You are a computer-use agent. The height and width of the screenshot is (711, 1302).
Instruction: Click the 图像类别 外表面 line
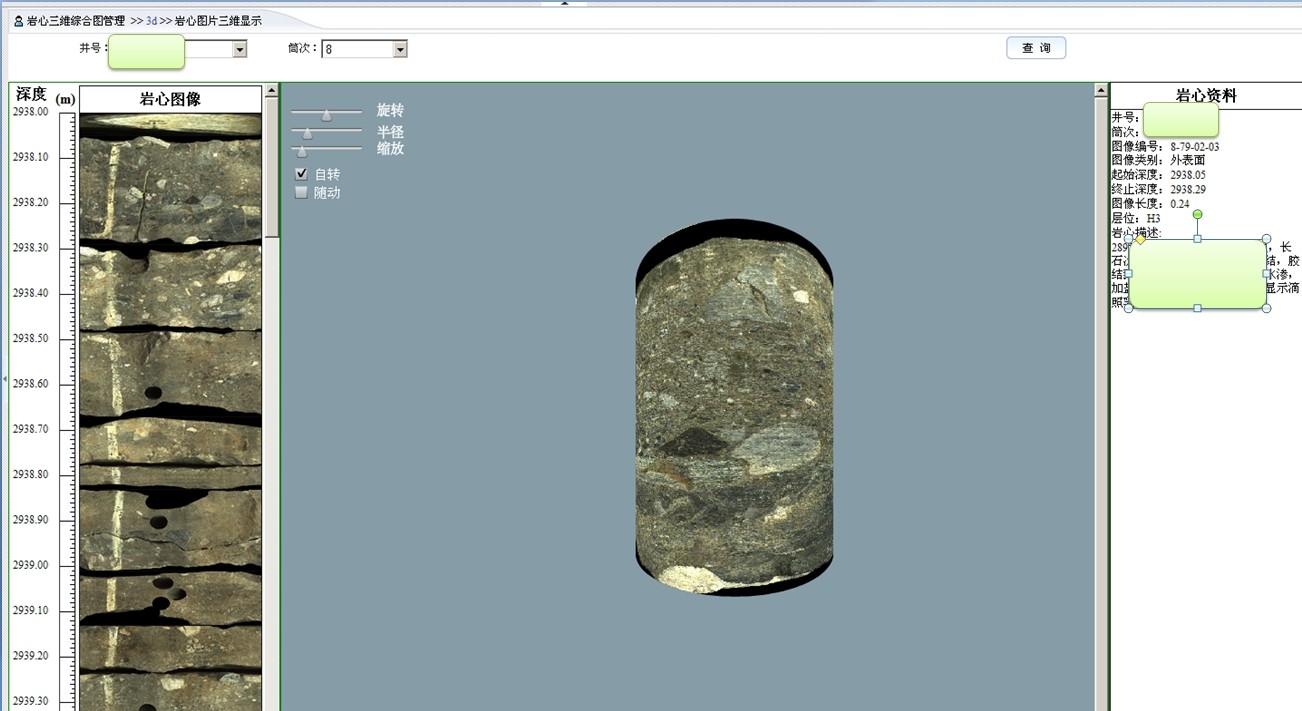click(1159, 160)
